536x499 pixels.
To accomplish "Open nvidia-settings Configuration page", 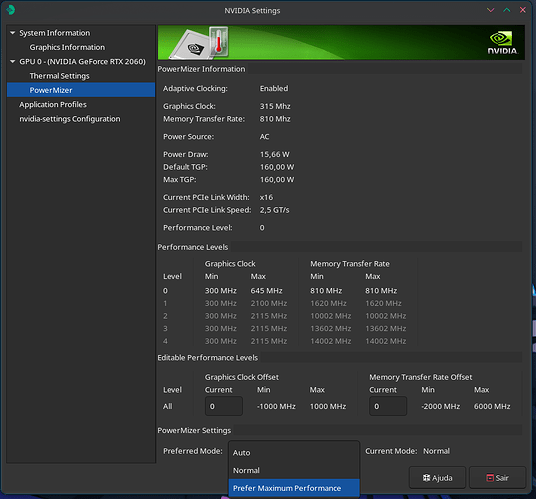I will (x=70, y=119).
